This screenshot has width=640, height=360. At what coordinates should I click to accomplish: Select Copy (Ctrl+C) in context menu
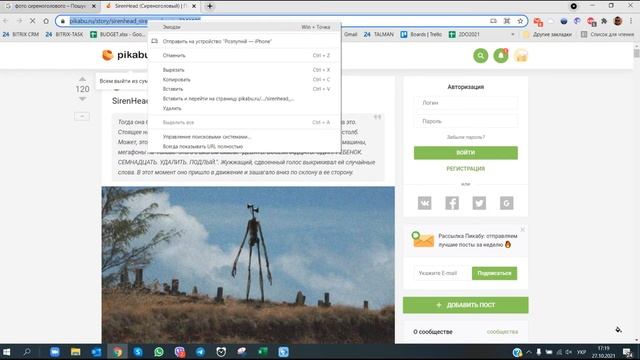[x=244, y=80]
